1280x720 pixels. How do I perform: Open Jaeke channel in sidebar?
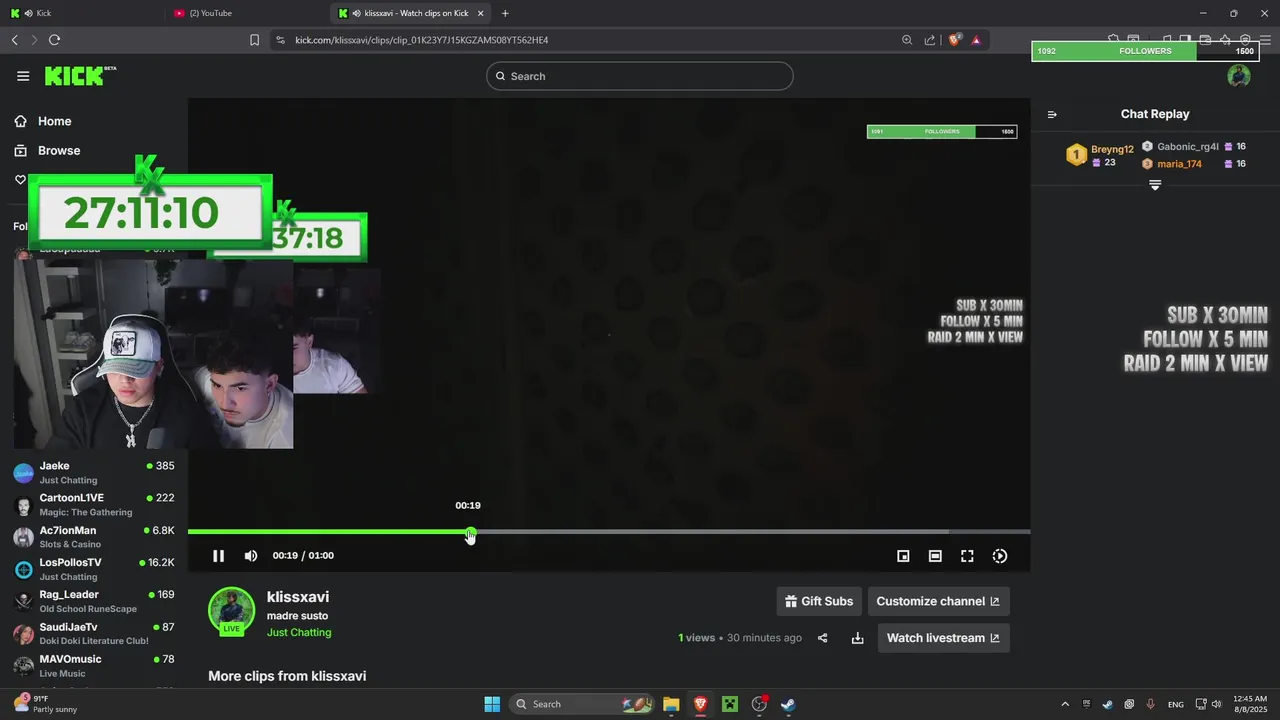pos(93,473)
